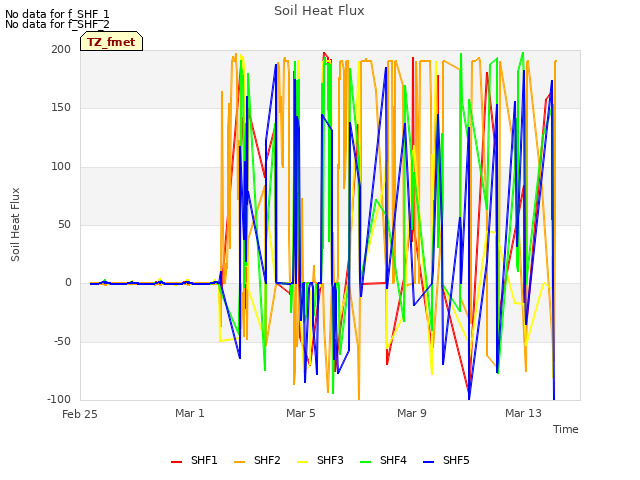640x480 pixels.
Task: Click the Mar 1 x-axis label
Action: pyautogui.click(x=190, y=413)
